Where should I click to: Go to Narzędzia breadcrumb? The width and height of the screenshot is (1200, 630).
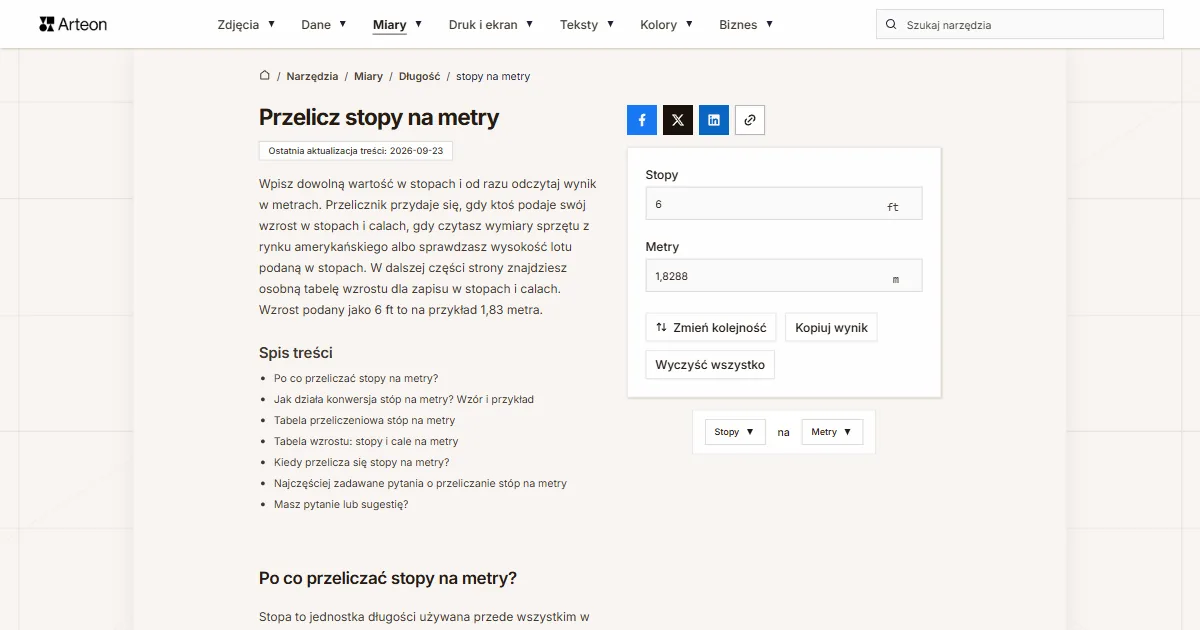pyautogui.click(x=312, y=76)
